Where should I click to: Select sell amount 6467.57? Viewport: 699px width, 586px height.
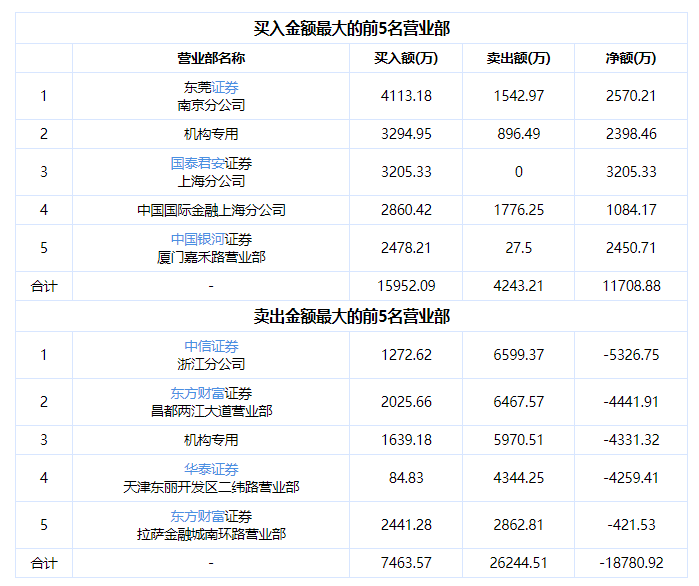tap(518, 402)
